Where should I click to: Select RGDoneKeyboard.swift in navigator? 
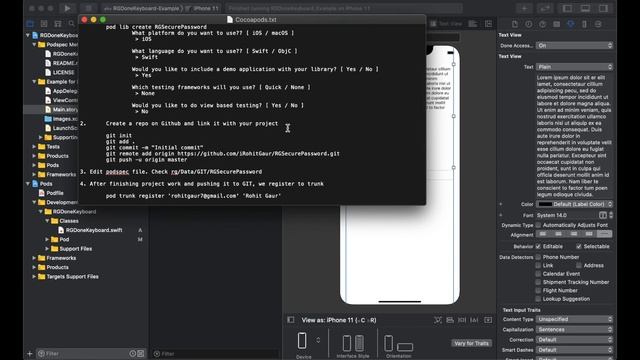[x=94, y=230]
